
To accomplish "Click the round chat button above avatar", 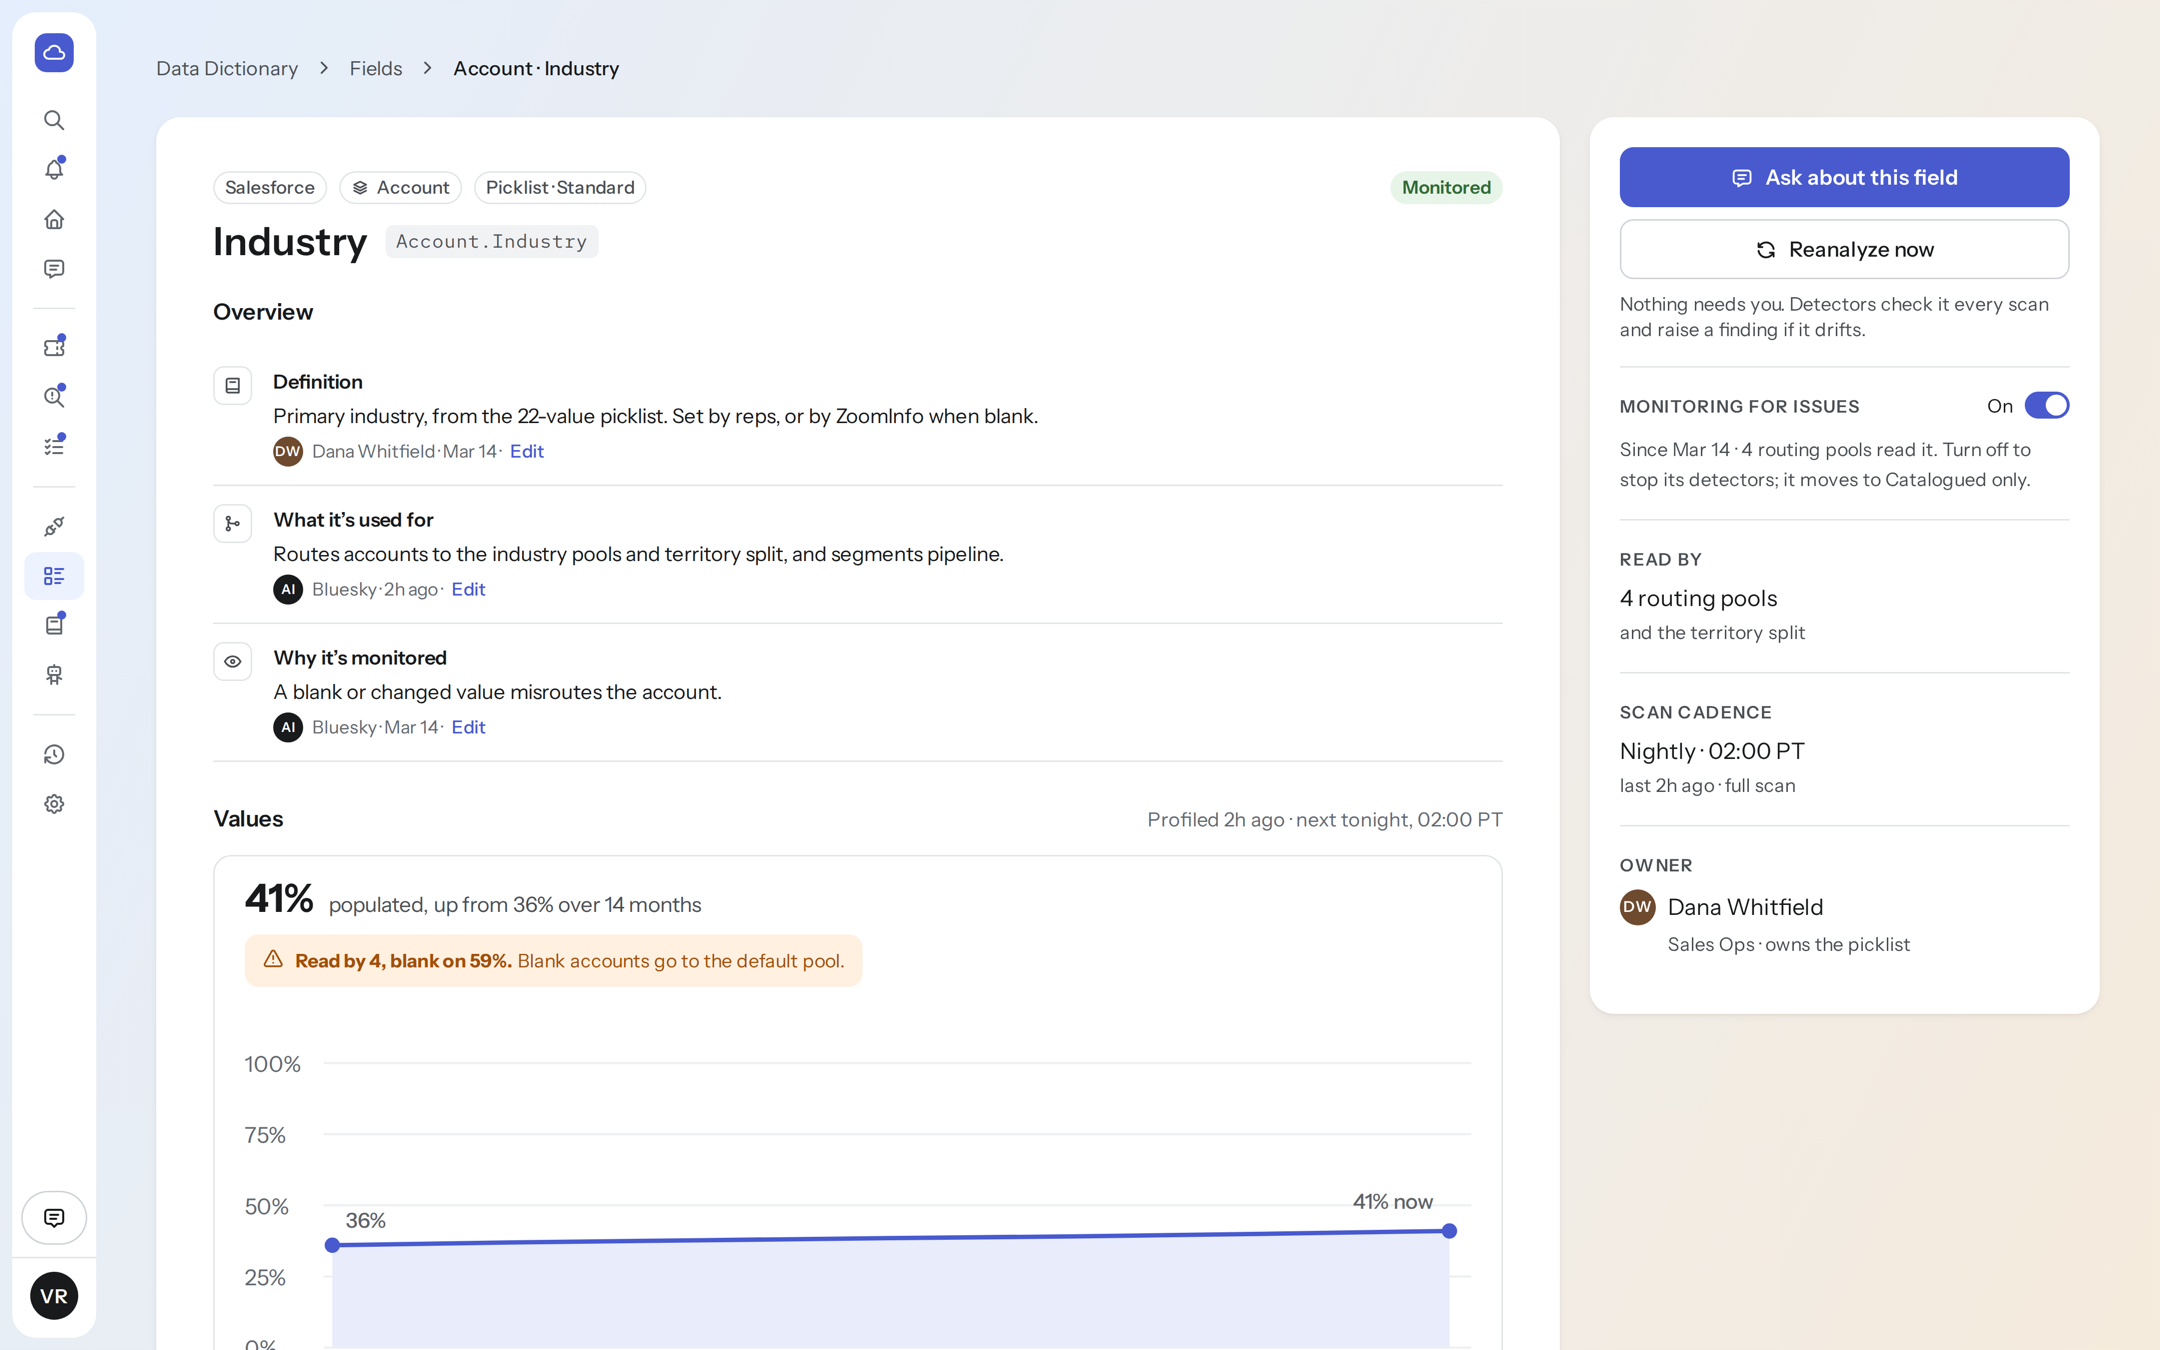I will coord(54,1217).
